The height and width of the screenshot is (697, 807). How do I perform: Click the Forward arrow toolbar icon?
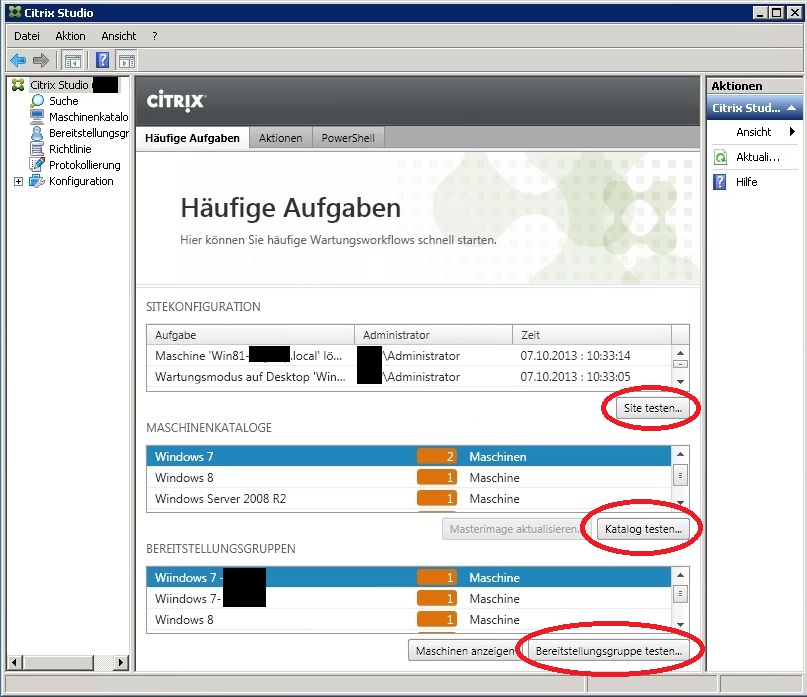click(41, 60)
